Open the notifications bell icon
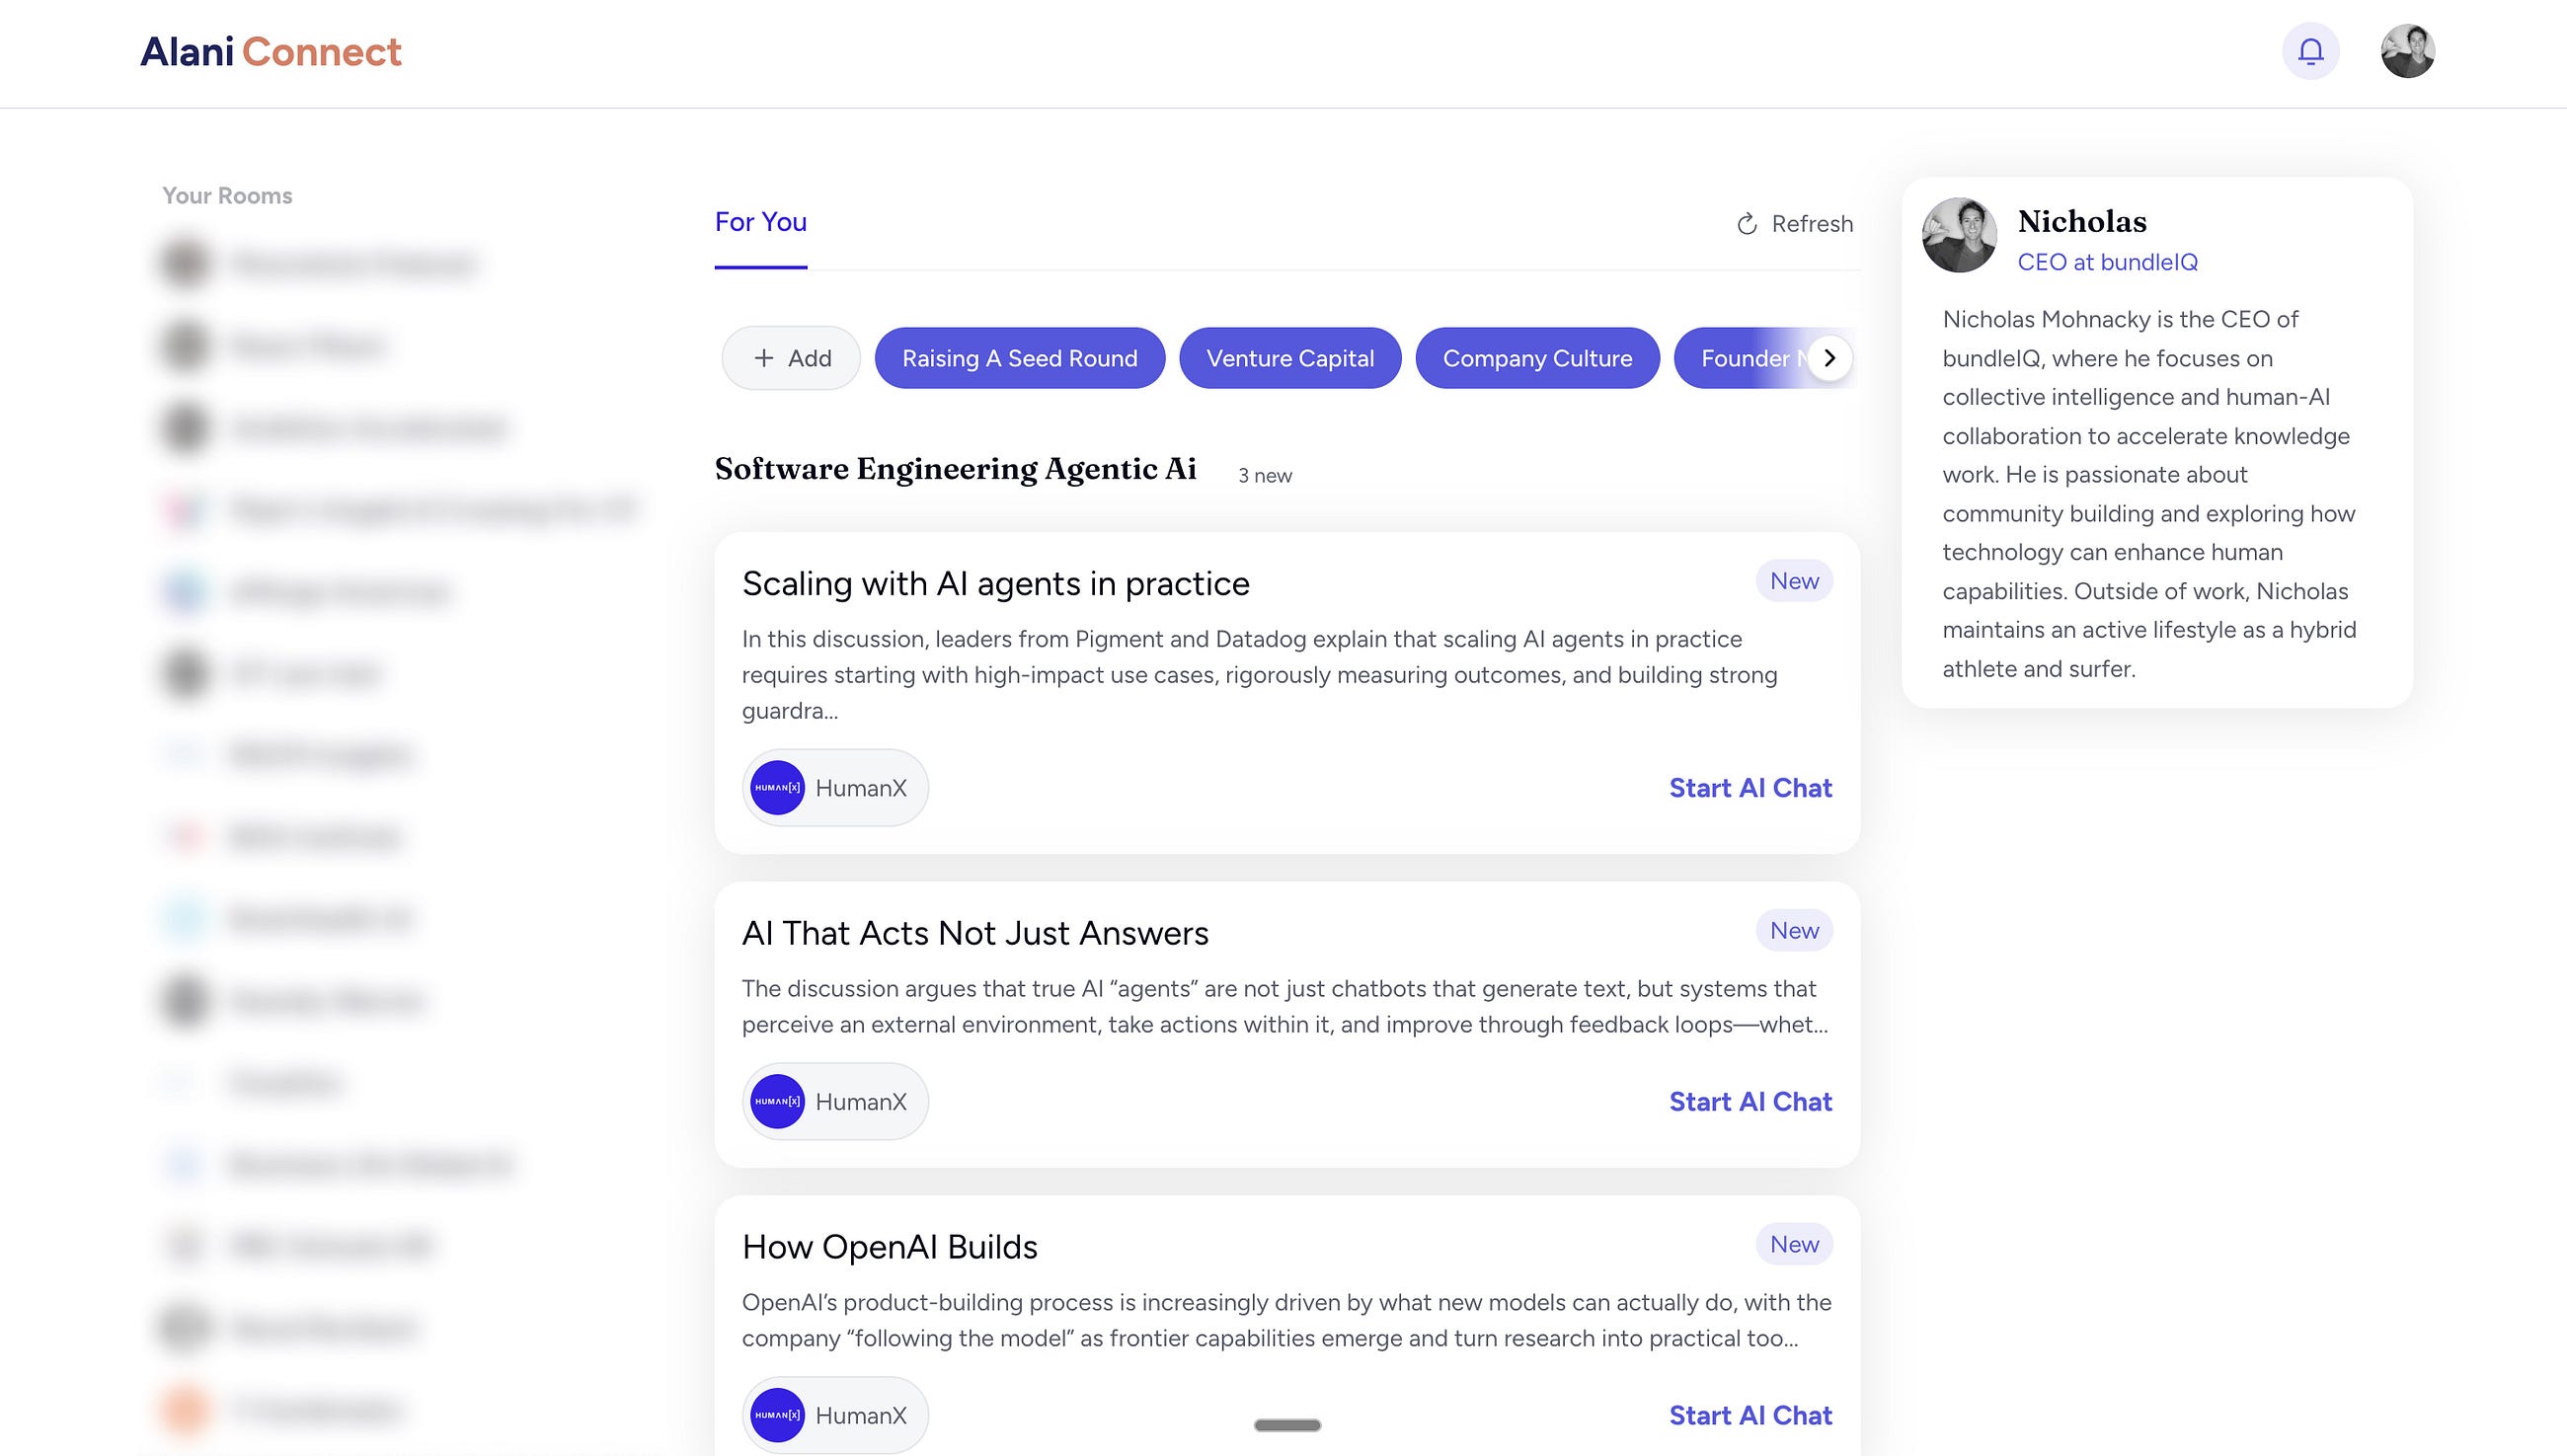The height and width of the screenshot is (1456, 2567). point(2310,51)
